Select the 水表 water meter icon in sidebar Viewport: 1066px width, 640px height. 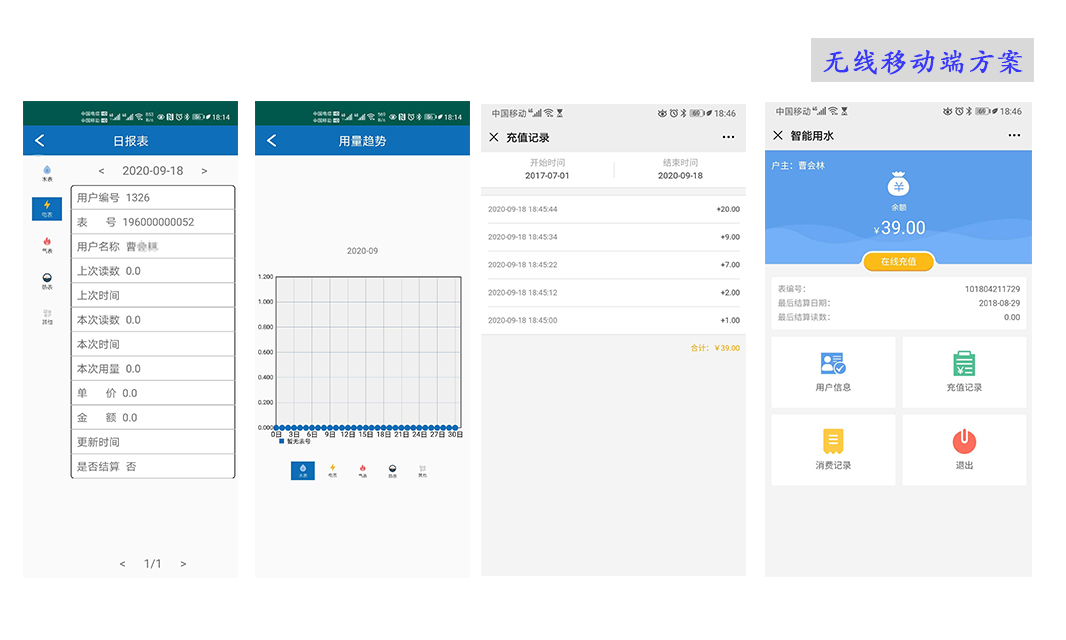46,170
